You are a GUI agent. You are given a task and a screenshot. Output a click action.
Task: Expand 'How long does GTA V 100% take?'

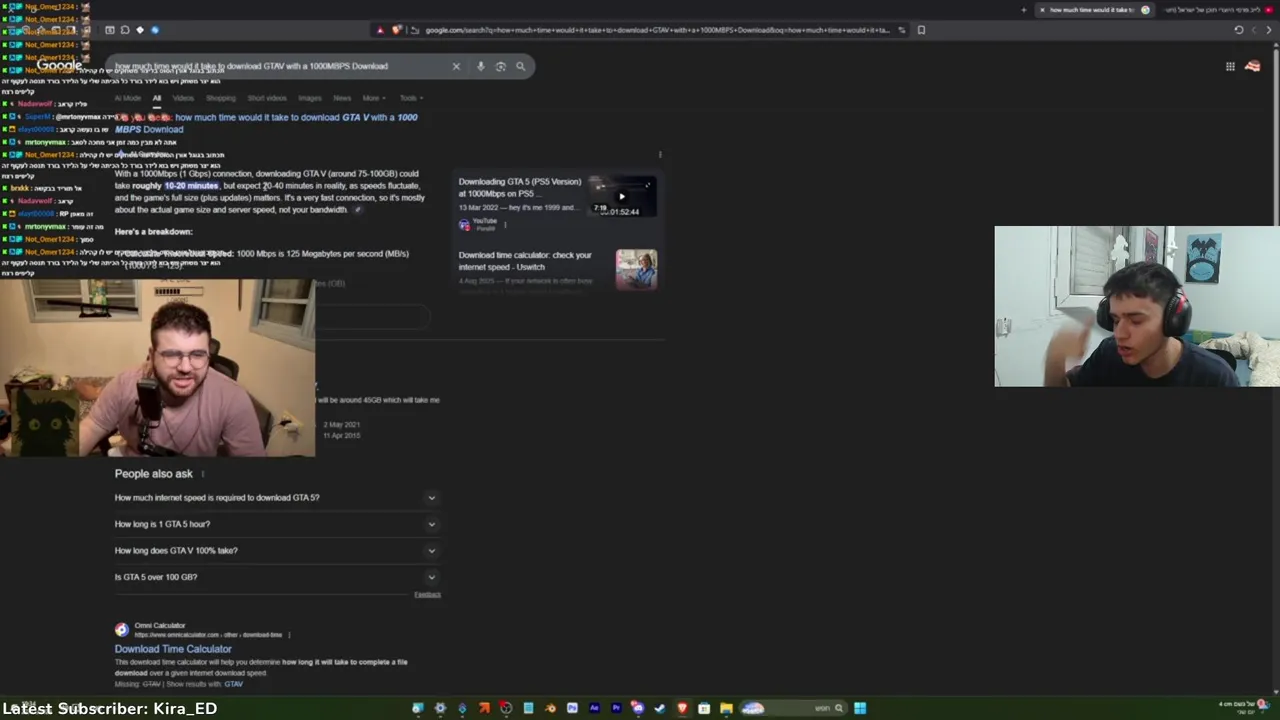click(x=277, y=551)
